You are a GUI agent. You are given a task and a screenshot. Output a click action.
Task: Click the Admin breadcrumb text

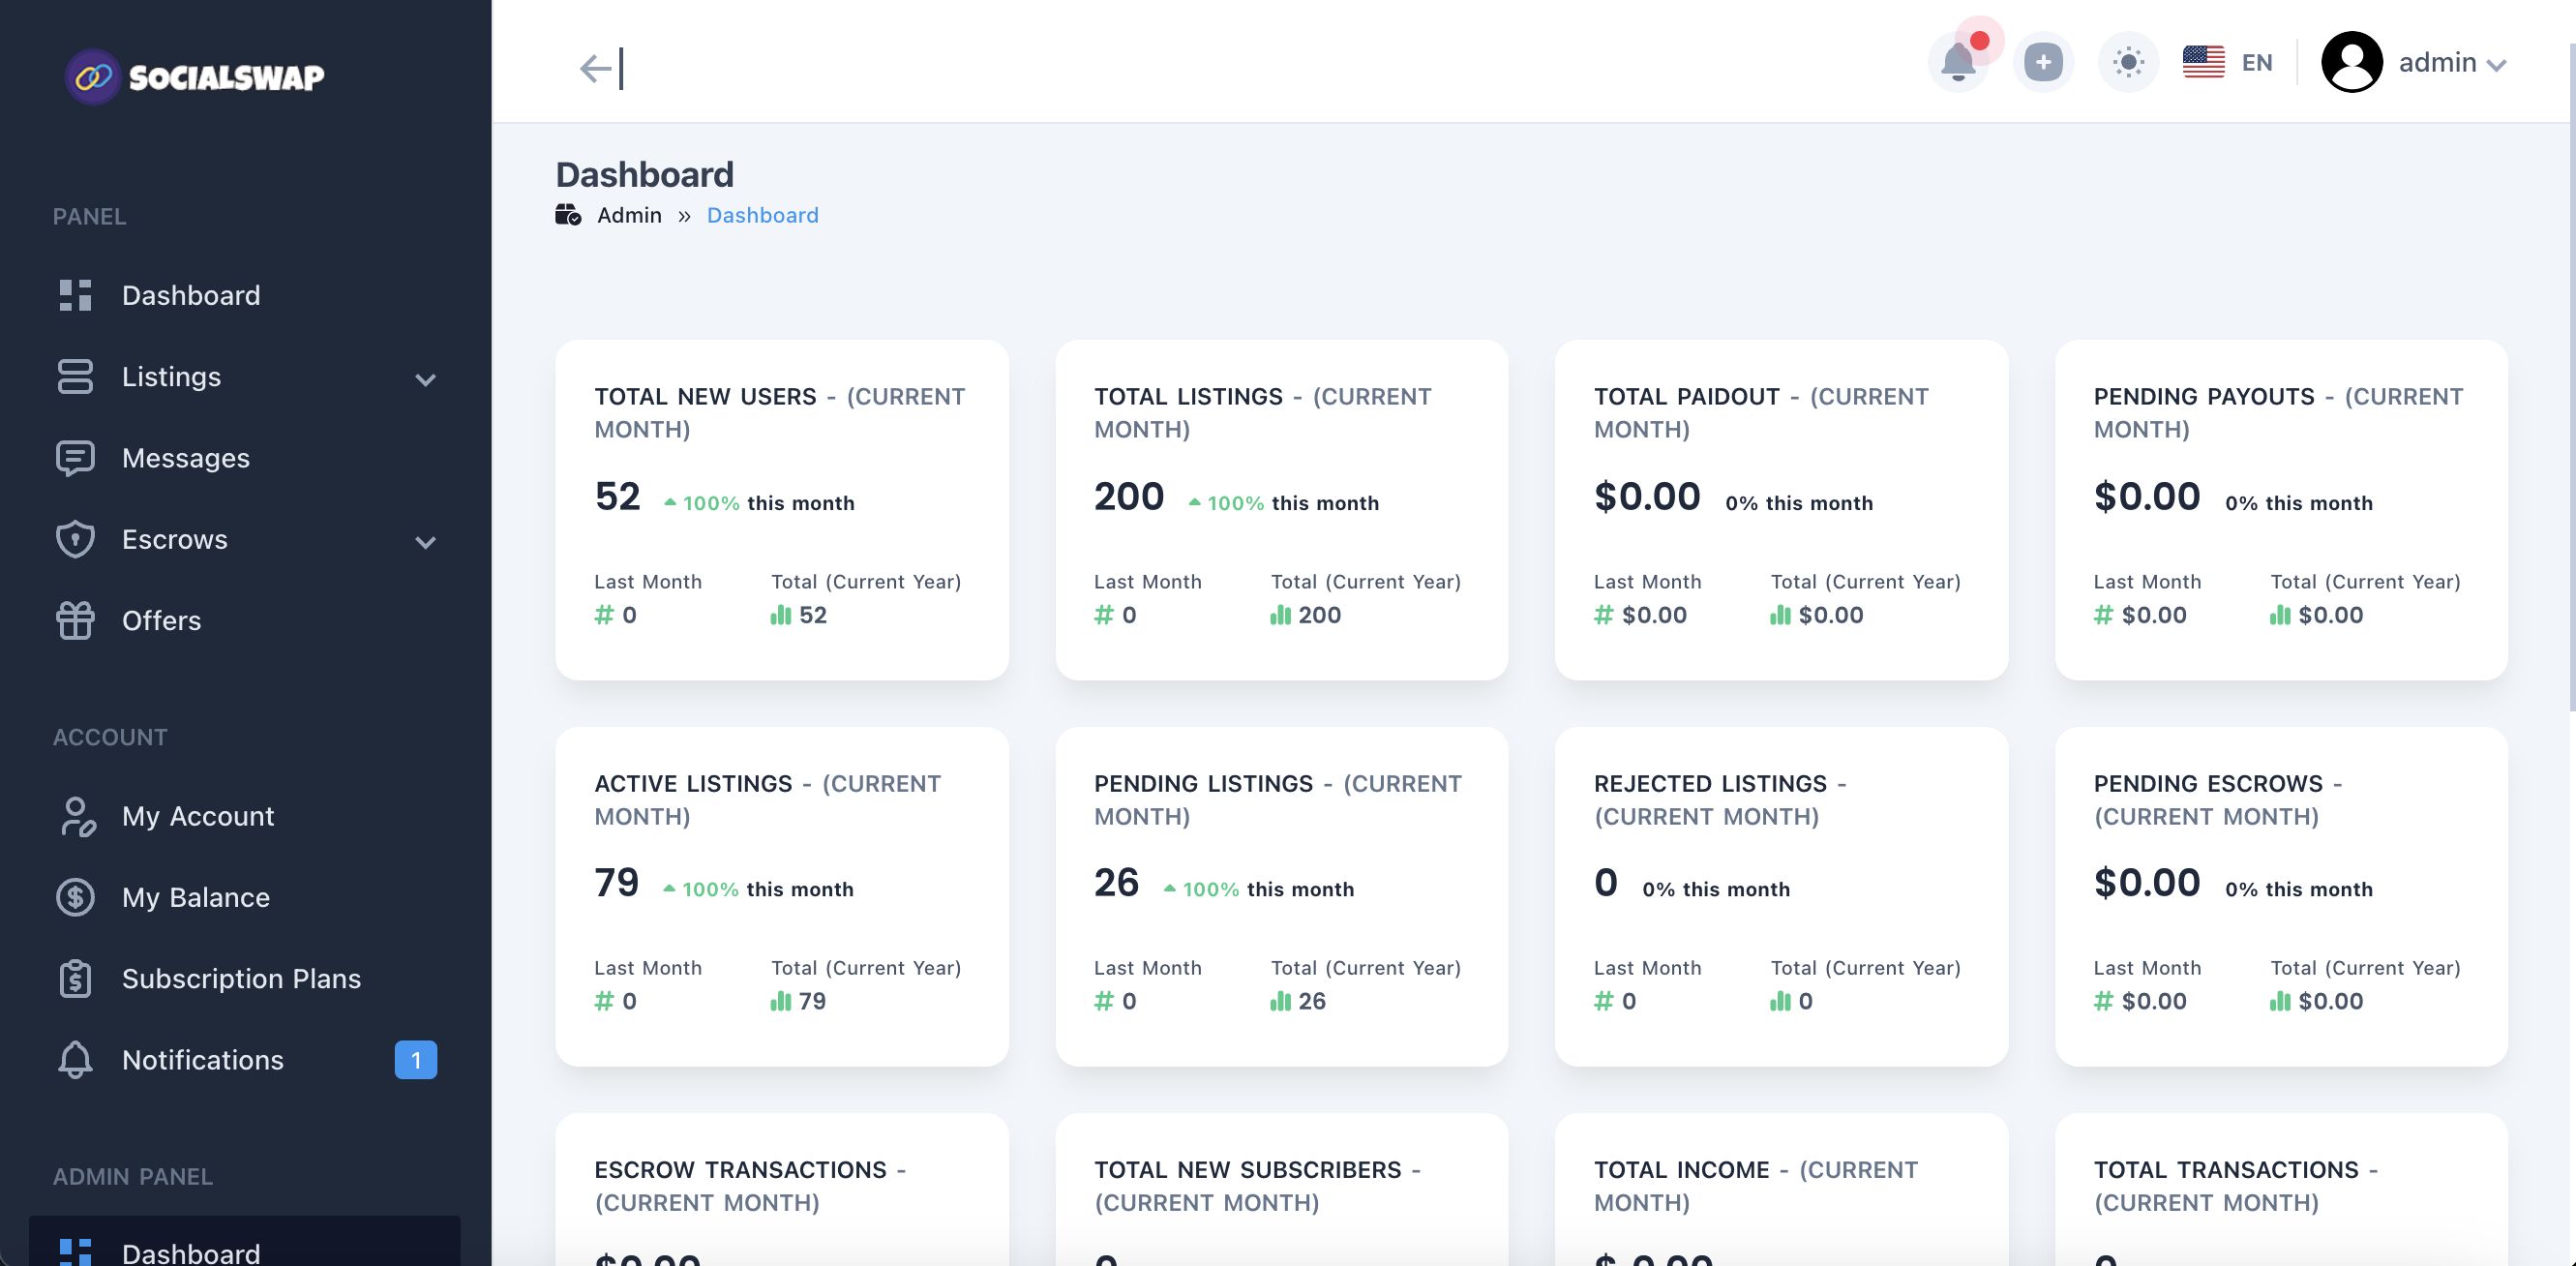629,215
